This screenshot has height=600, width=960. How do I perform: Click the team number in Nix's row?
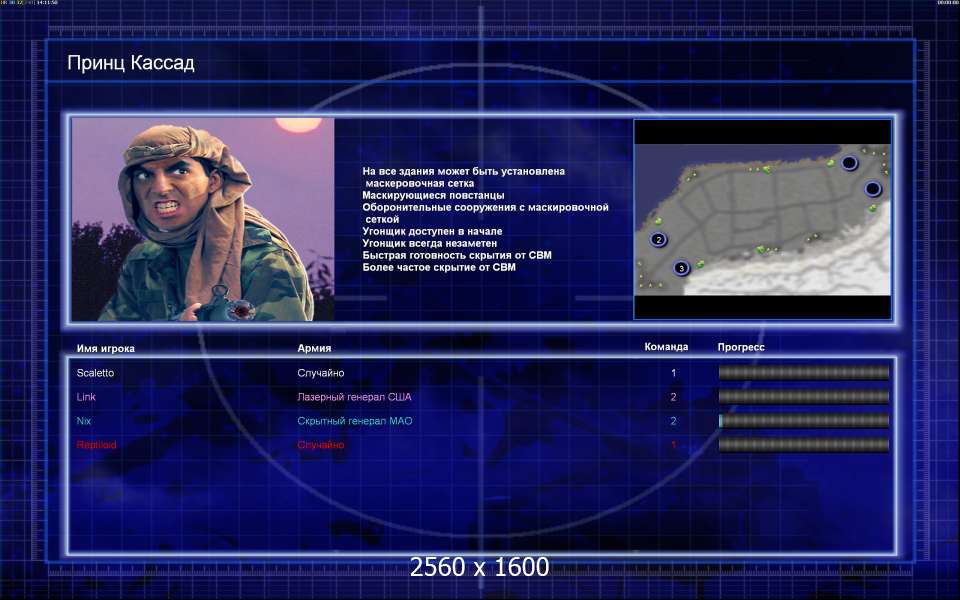click(x=673, y=421)
